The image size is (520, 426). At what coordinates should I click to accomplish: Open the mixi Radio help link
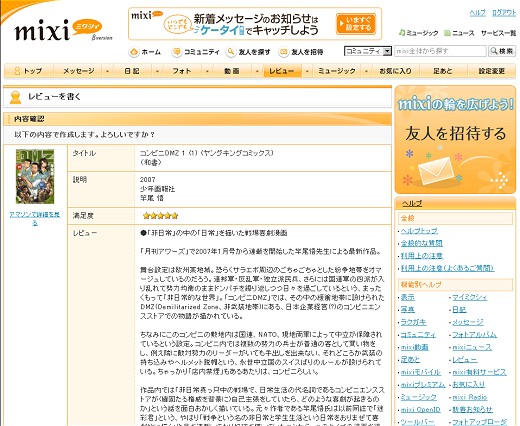tap(469, 397)
